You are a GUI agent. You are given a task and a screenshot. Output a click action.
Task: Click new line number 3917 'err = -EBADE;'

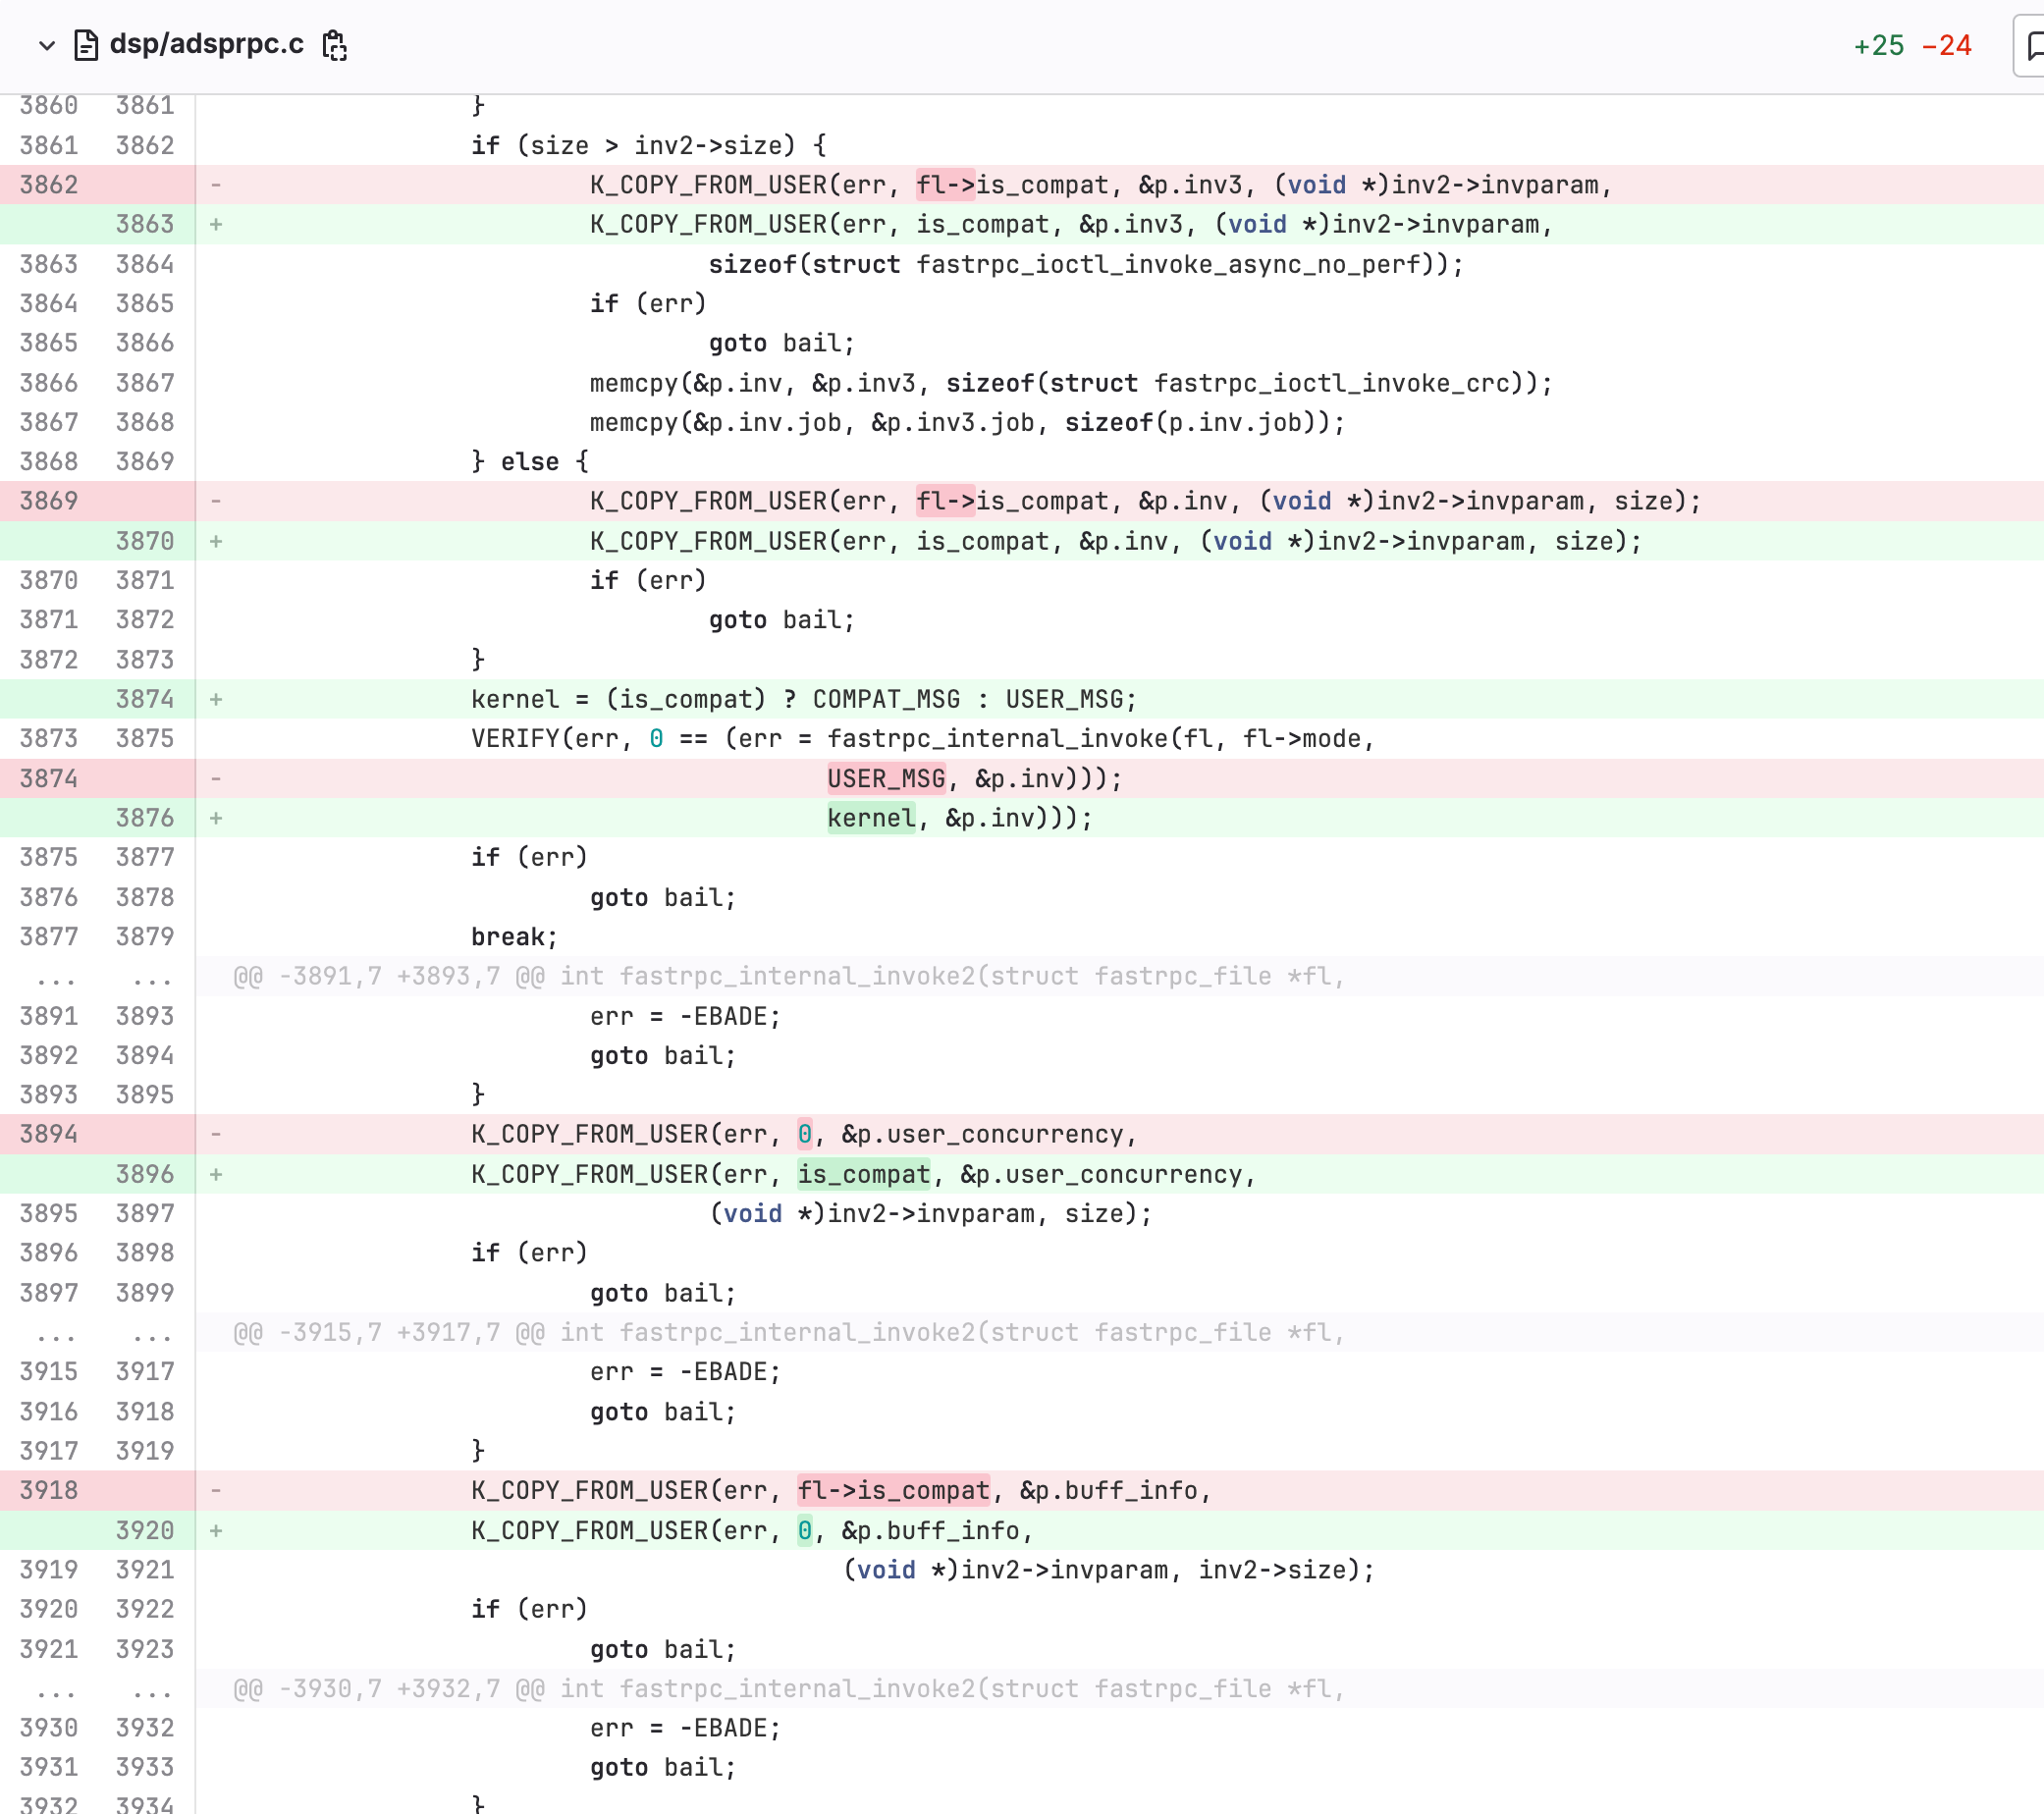click(x=145, y=1372)
